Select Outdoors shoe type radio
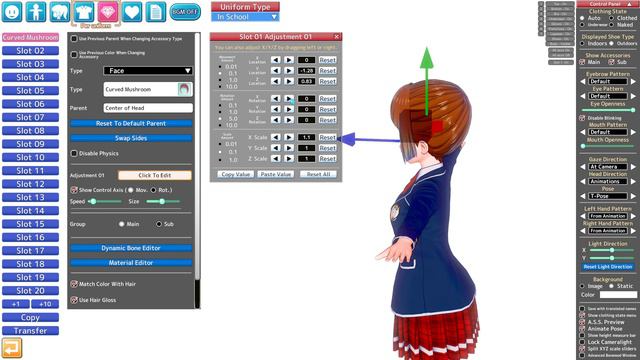This screenshot has height=360, width=640. click(x=611, y=43)
